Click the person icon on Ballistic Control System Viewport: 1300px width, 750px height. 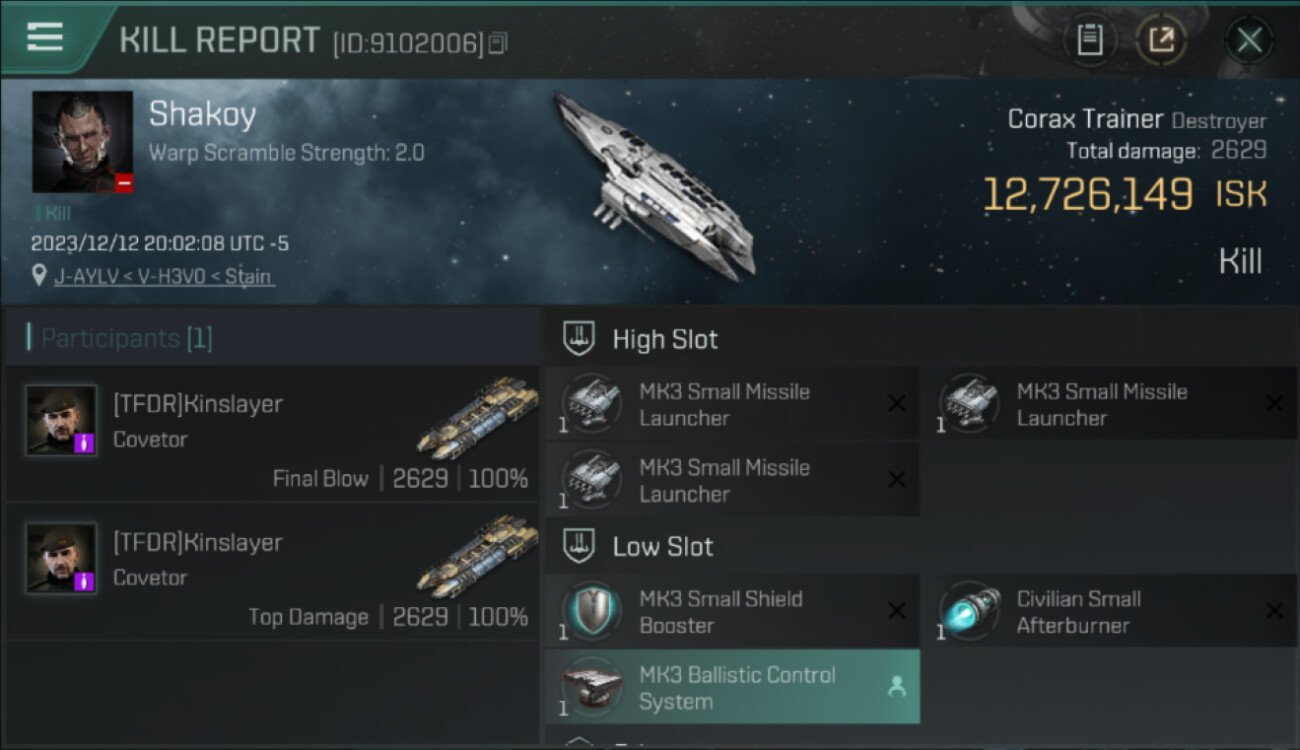coord(897,686)
